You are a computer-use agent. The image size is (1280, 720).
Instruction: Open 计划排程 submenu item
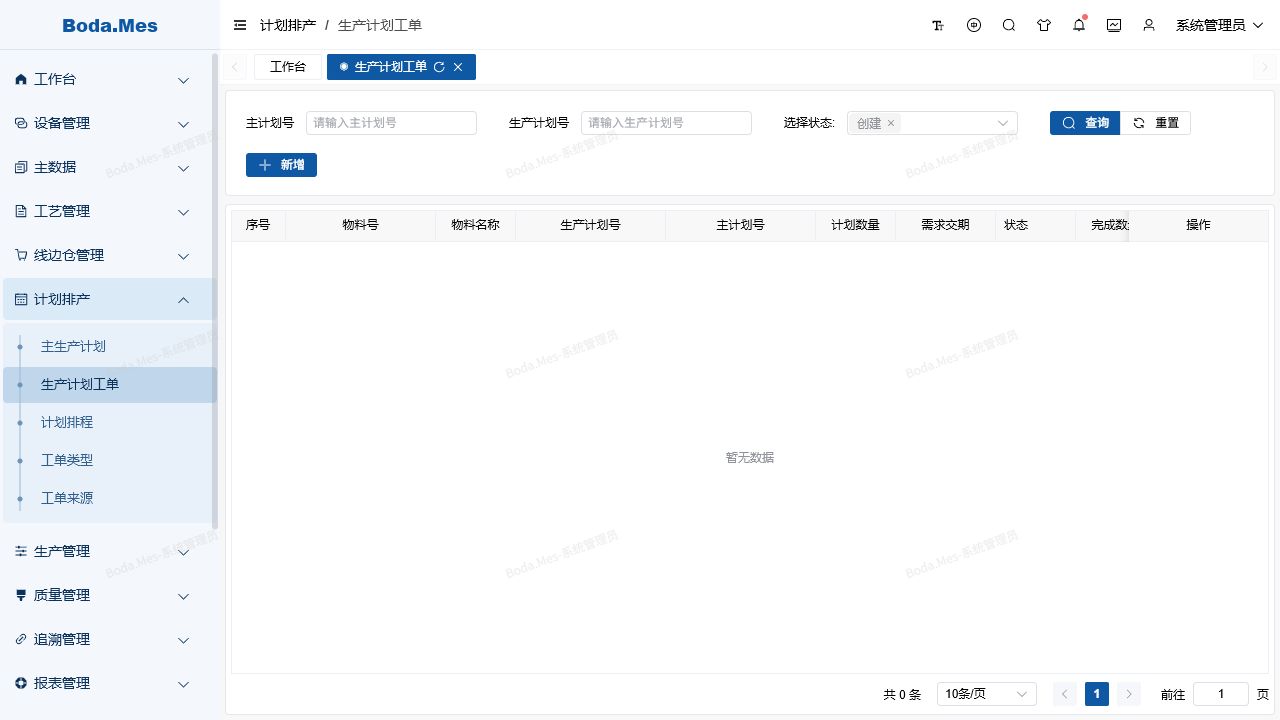110,423
